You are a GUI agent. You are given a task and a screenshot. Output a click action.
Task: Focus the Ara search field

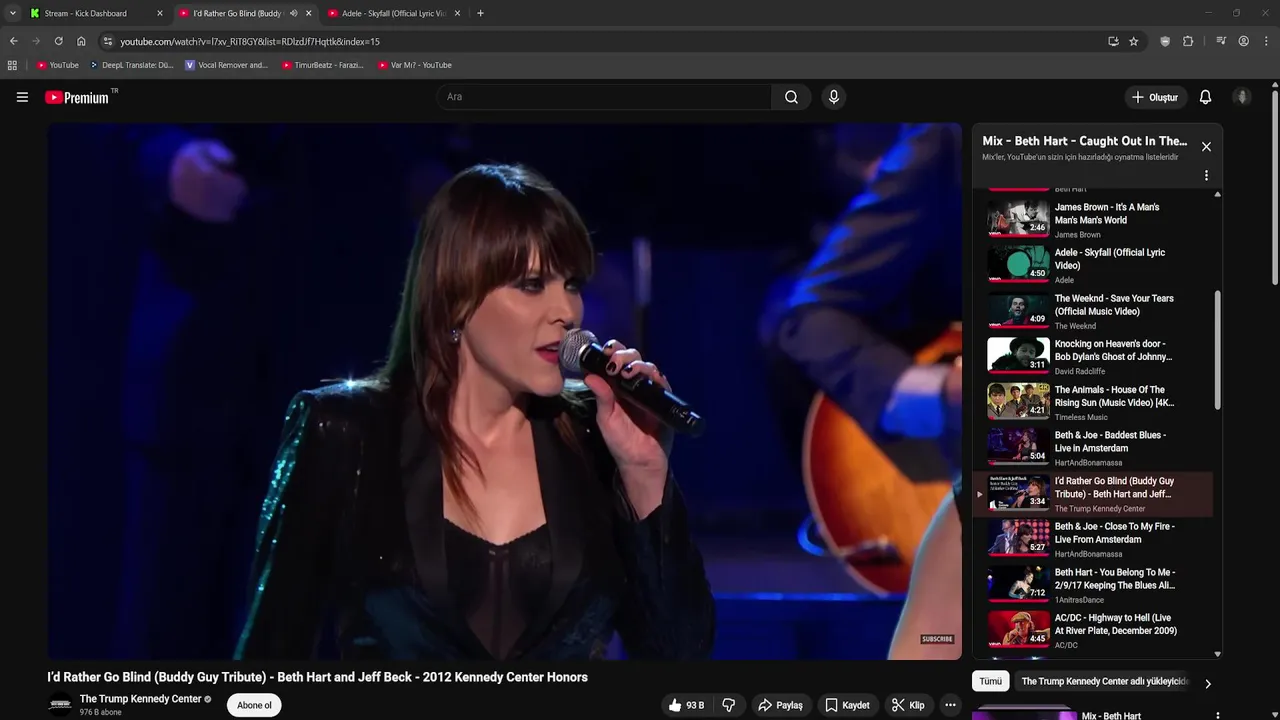click(603, 97)
